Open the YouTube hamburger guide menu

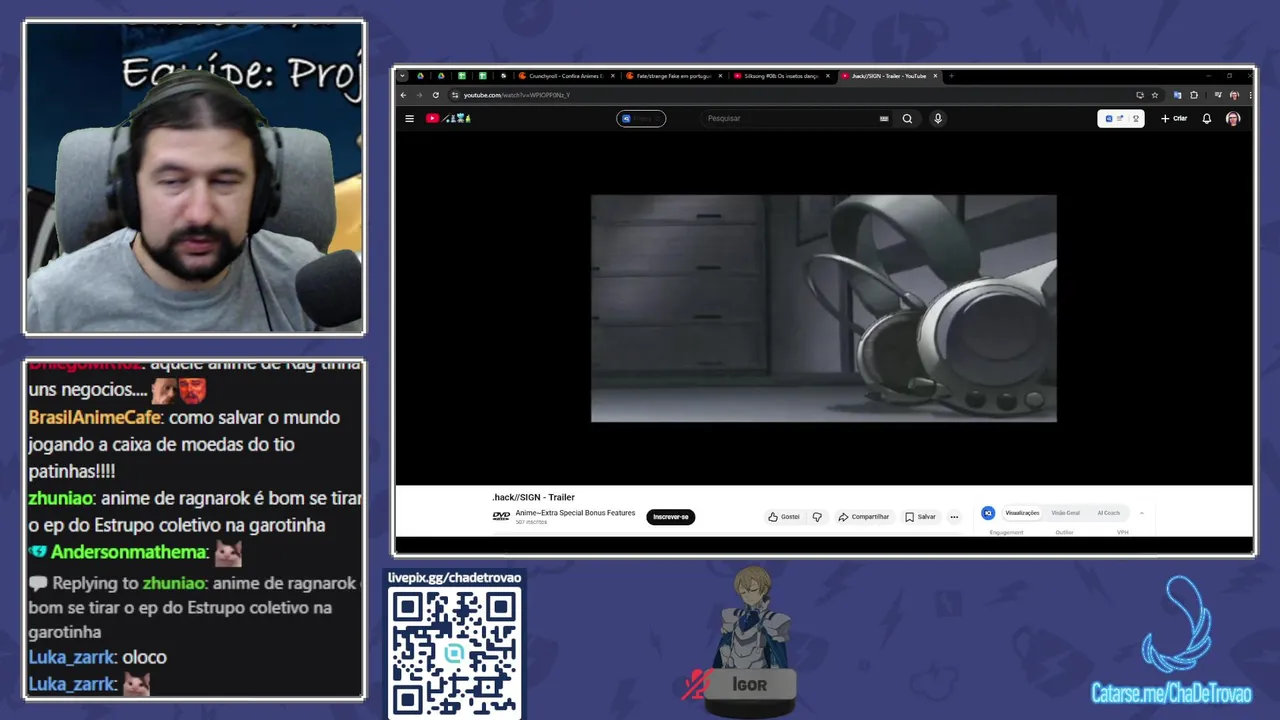click(x=409, y=118)
